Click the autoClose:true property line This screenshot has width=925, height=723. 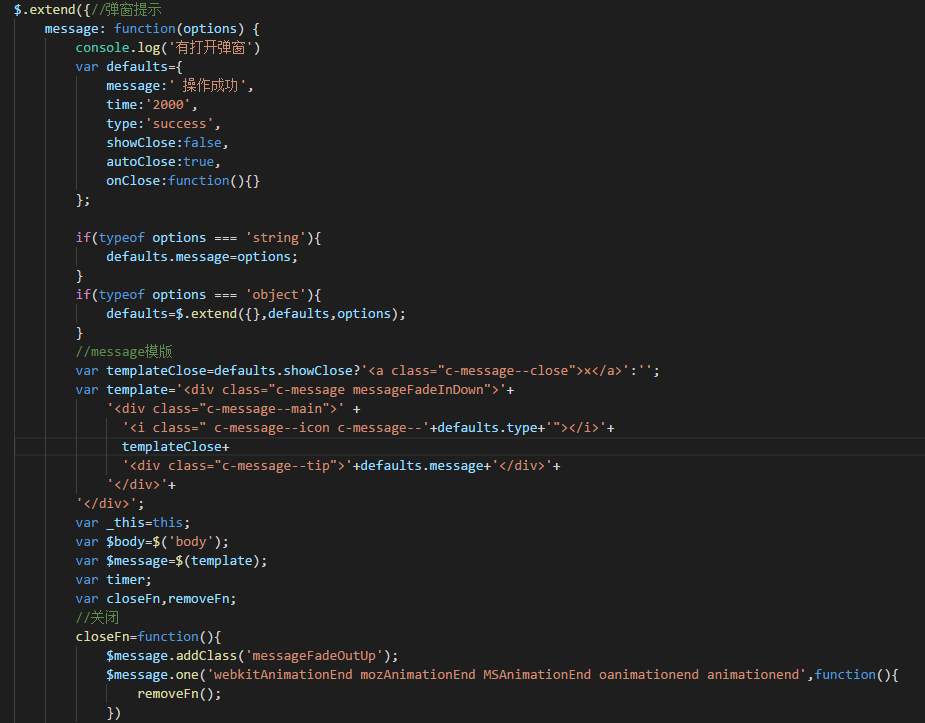(163, 162)
